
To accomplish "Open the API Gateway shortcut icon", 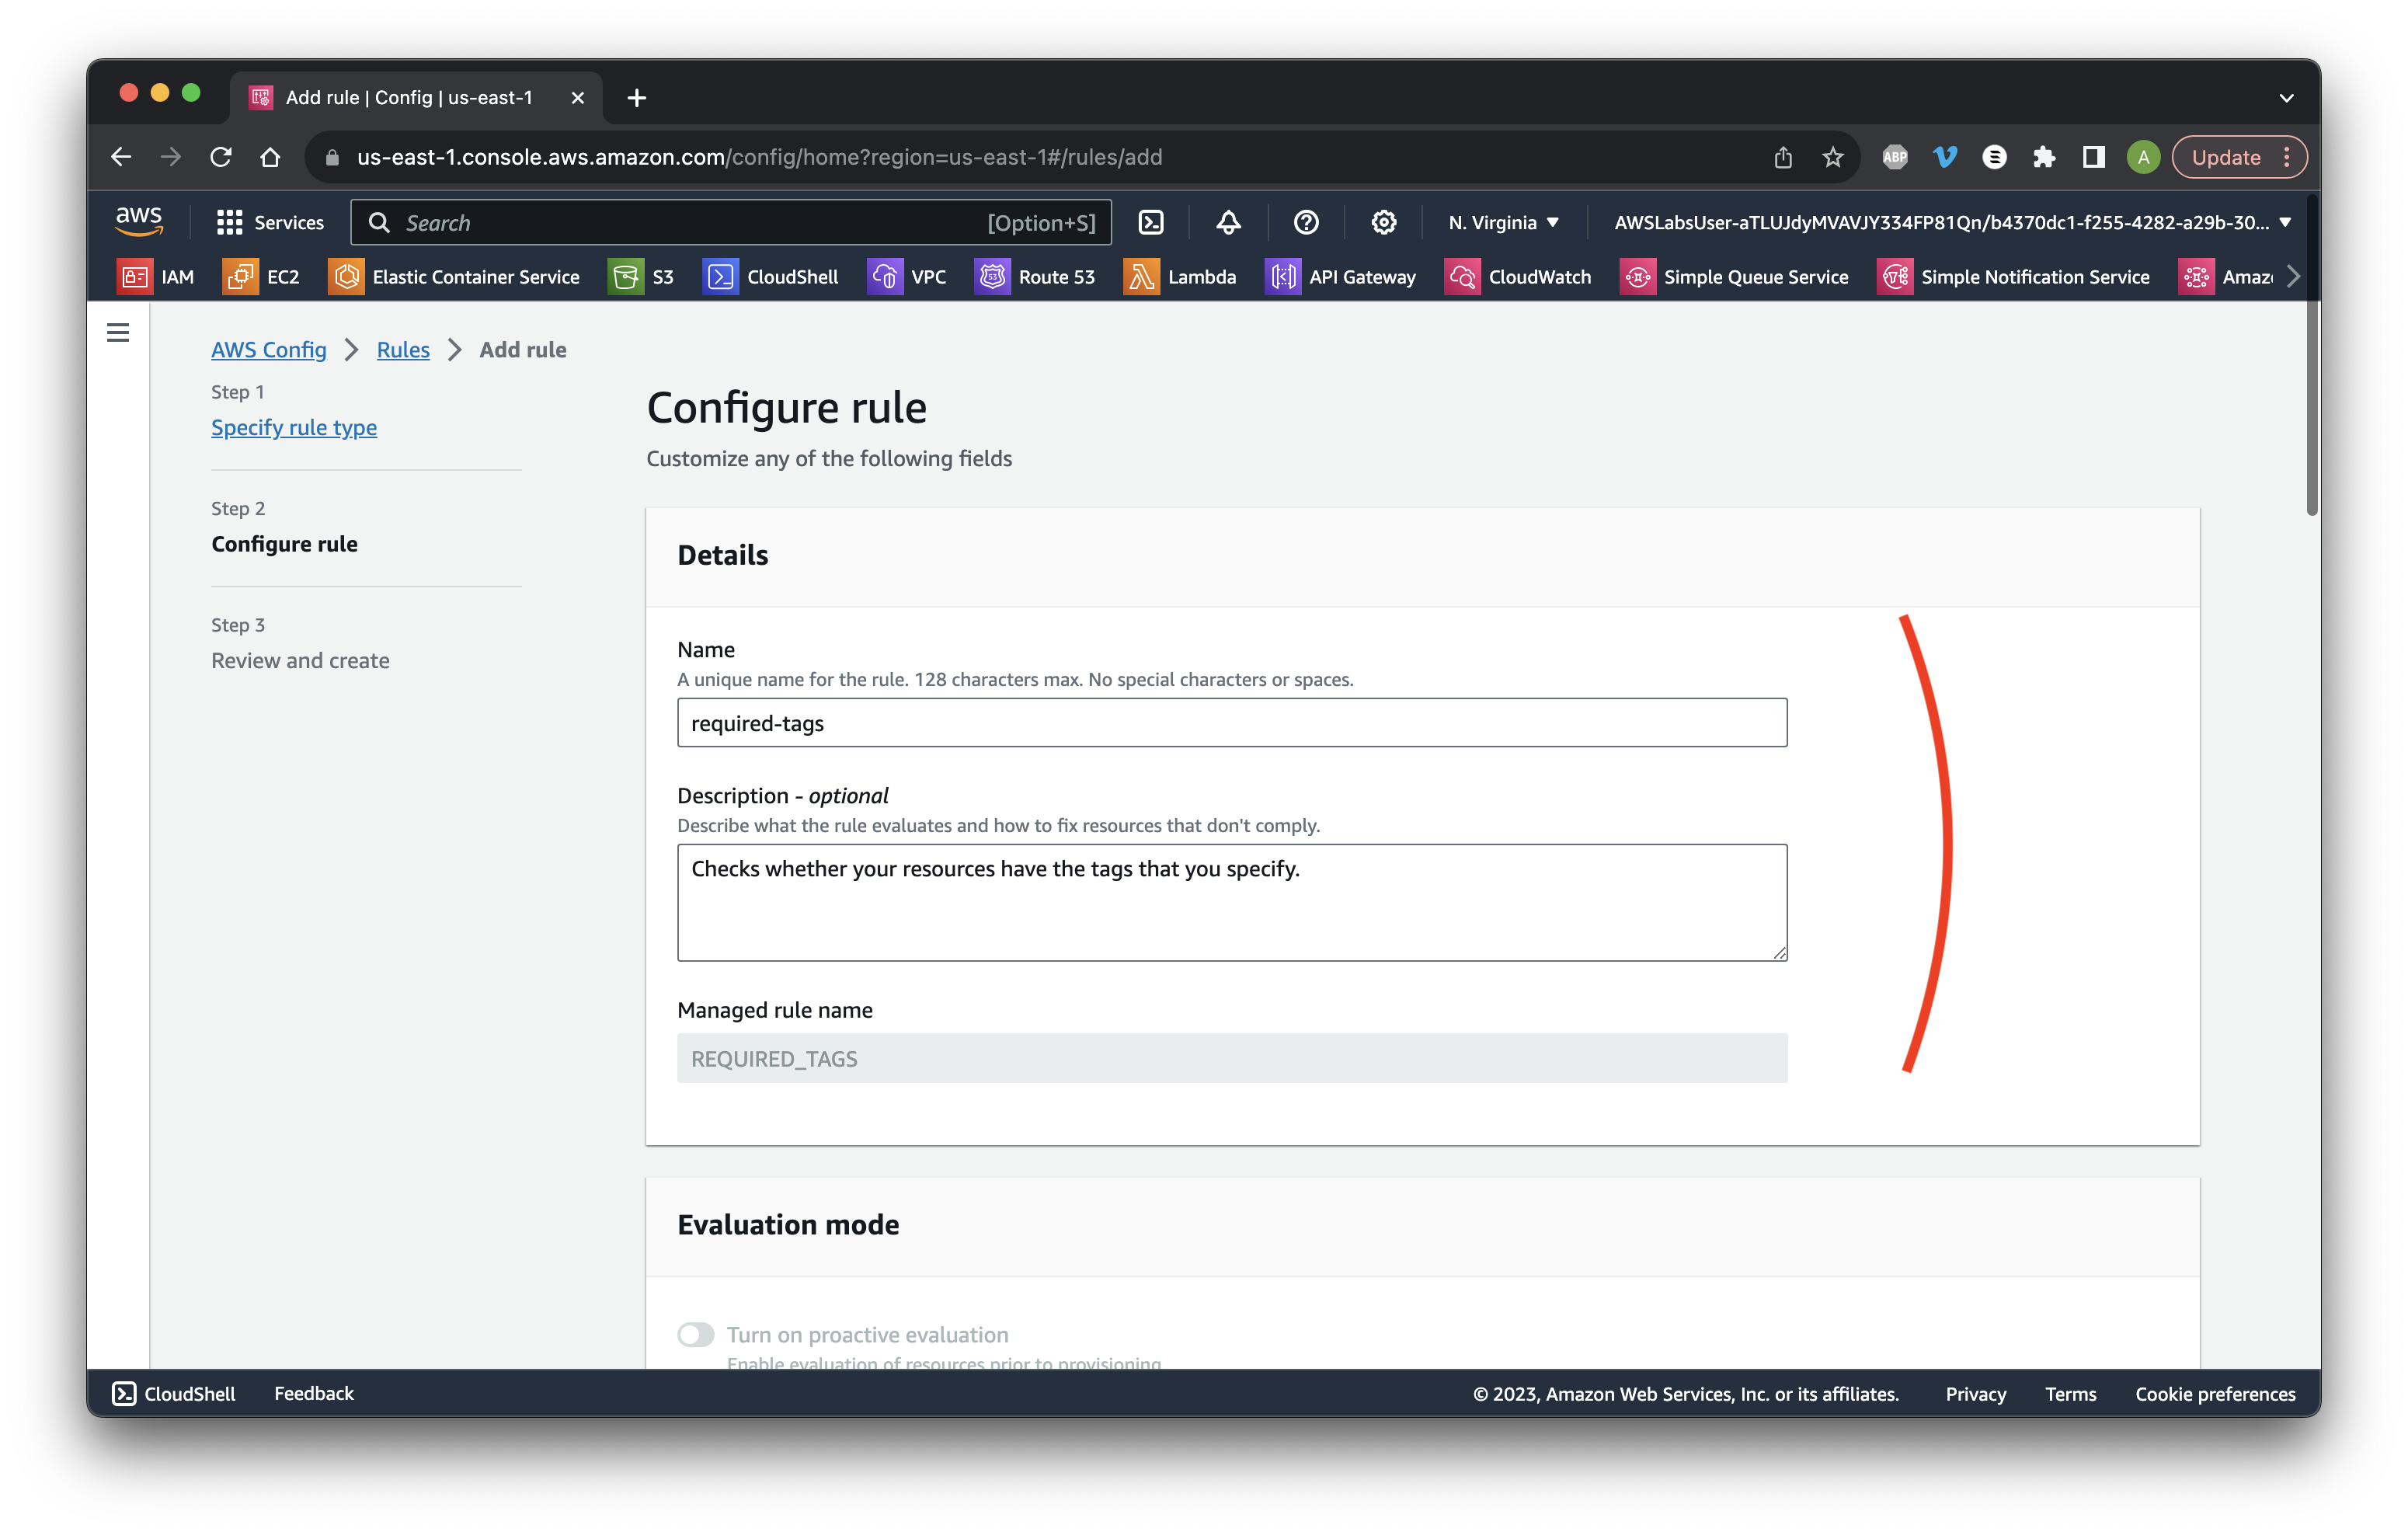I will pyautogui.click(x=1282, y=277).
